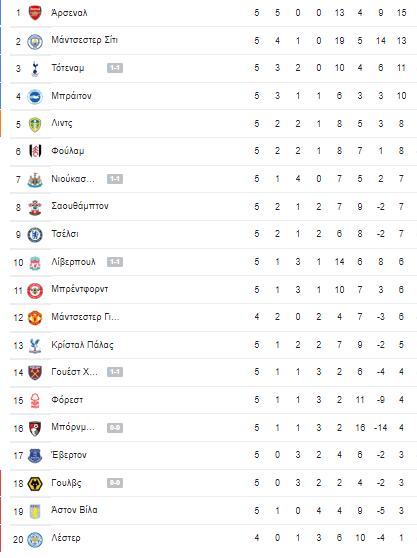Image resolution: width=417 pixels, height=558 pixels.
Task: Open the 0-0 badge next to Μπόρνμ...
Action: (115, 428)
